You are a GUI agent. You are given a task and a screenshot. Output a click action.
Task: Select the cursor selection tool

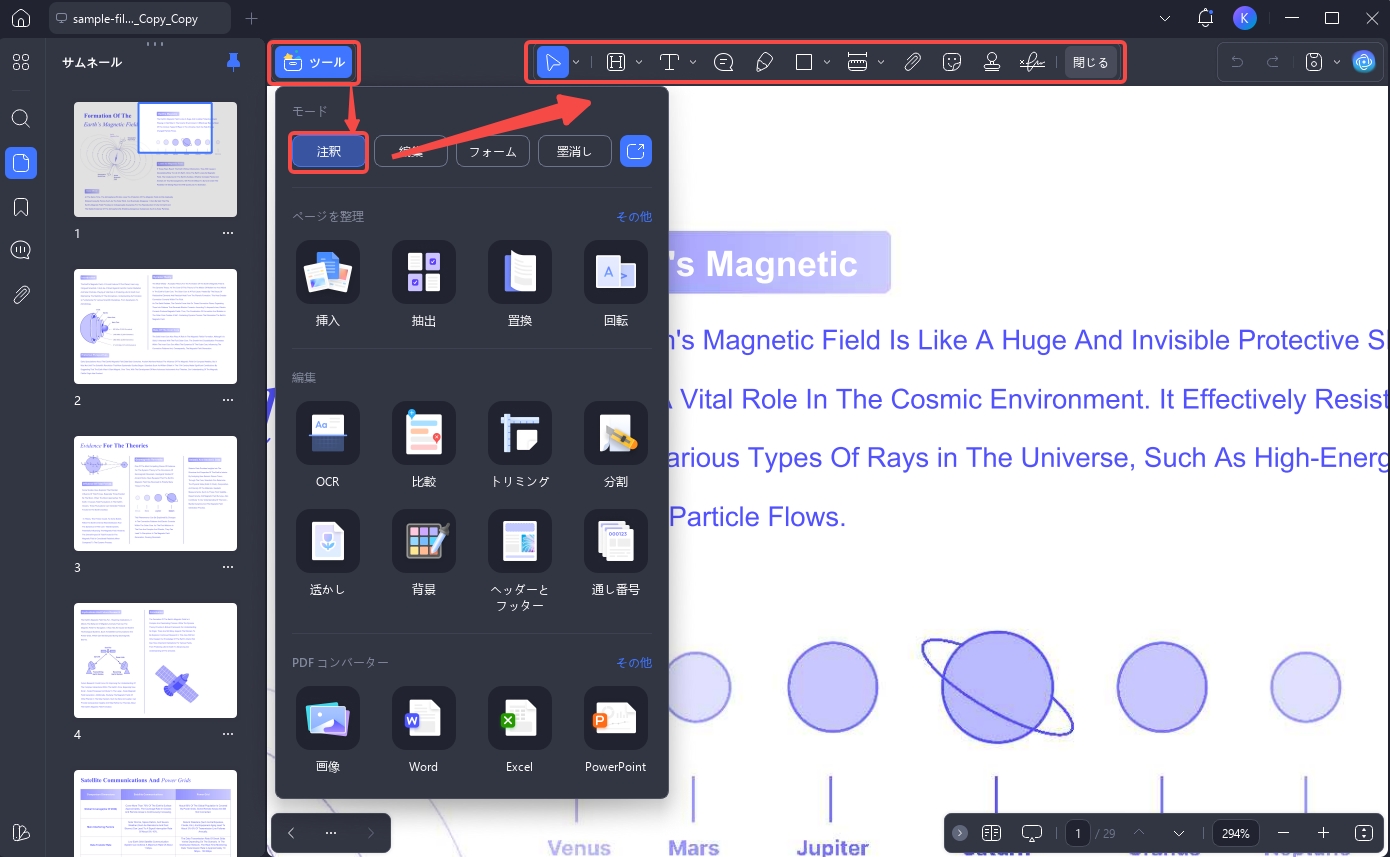[553, 62]
